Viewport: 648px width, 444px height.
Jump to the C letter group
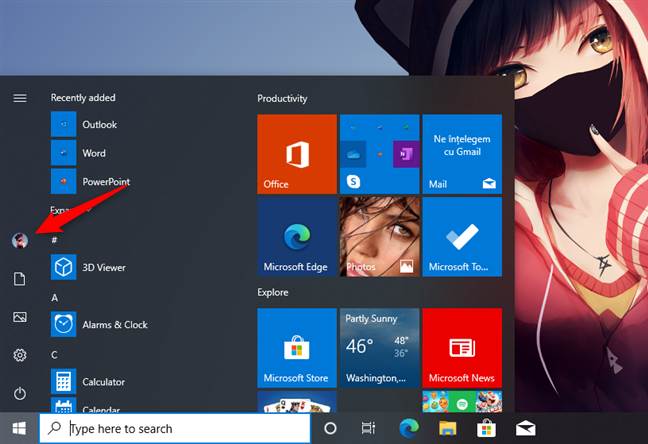coord(54,355)
